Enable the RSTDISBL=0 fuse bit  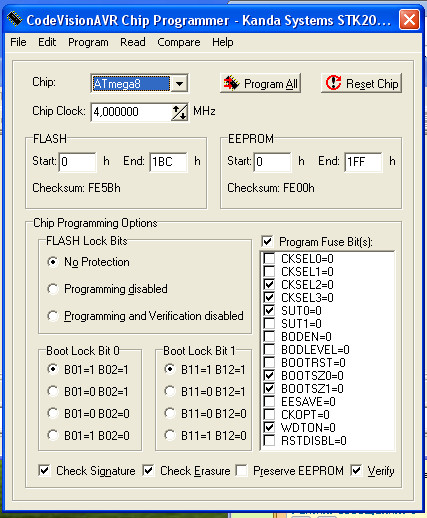click(269, 441)
